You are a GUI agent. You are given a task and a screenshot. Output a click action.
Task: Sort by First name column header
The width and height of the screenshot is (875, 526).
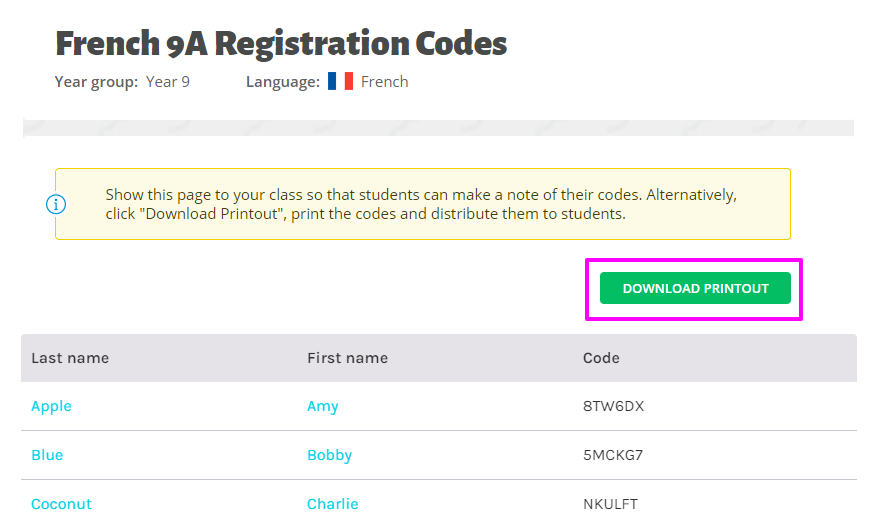click(348, 358)
